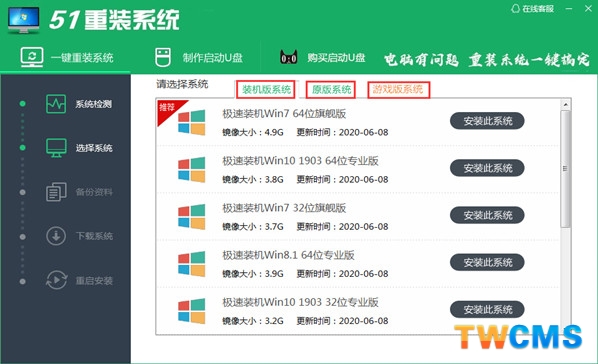This screenshot has width=598, height=364.
Task: Click the 镜像大小：3.8G text
Action: (253, 179)
